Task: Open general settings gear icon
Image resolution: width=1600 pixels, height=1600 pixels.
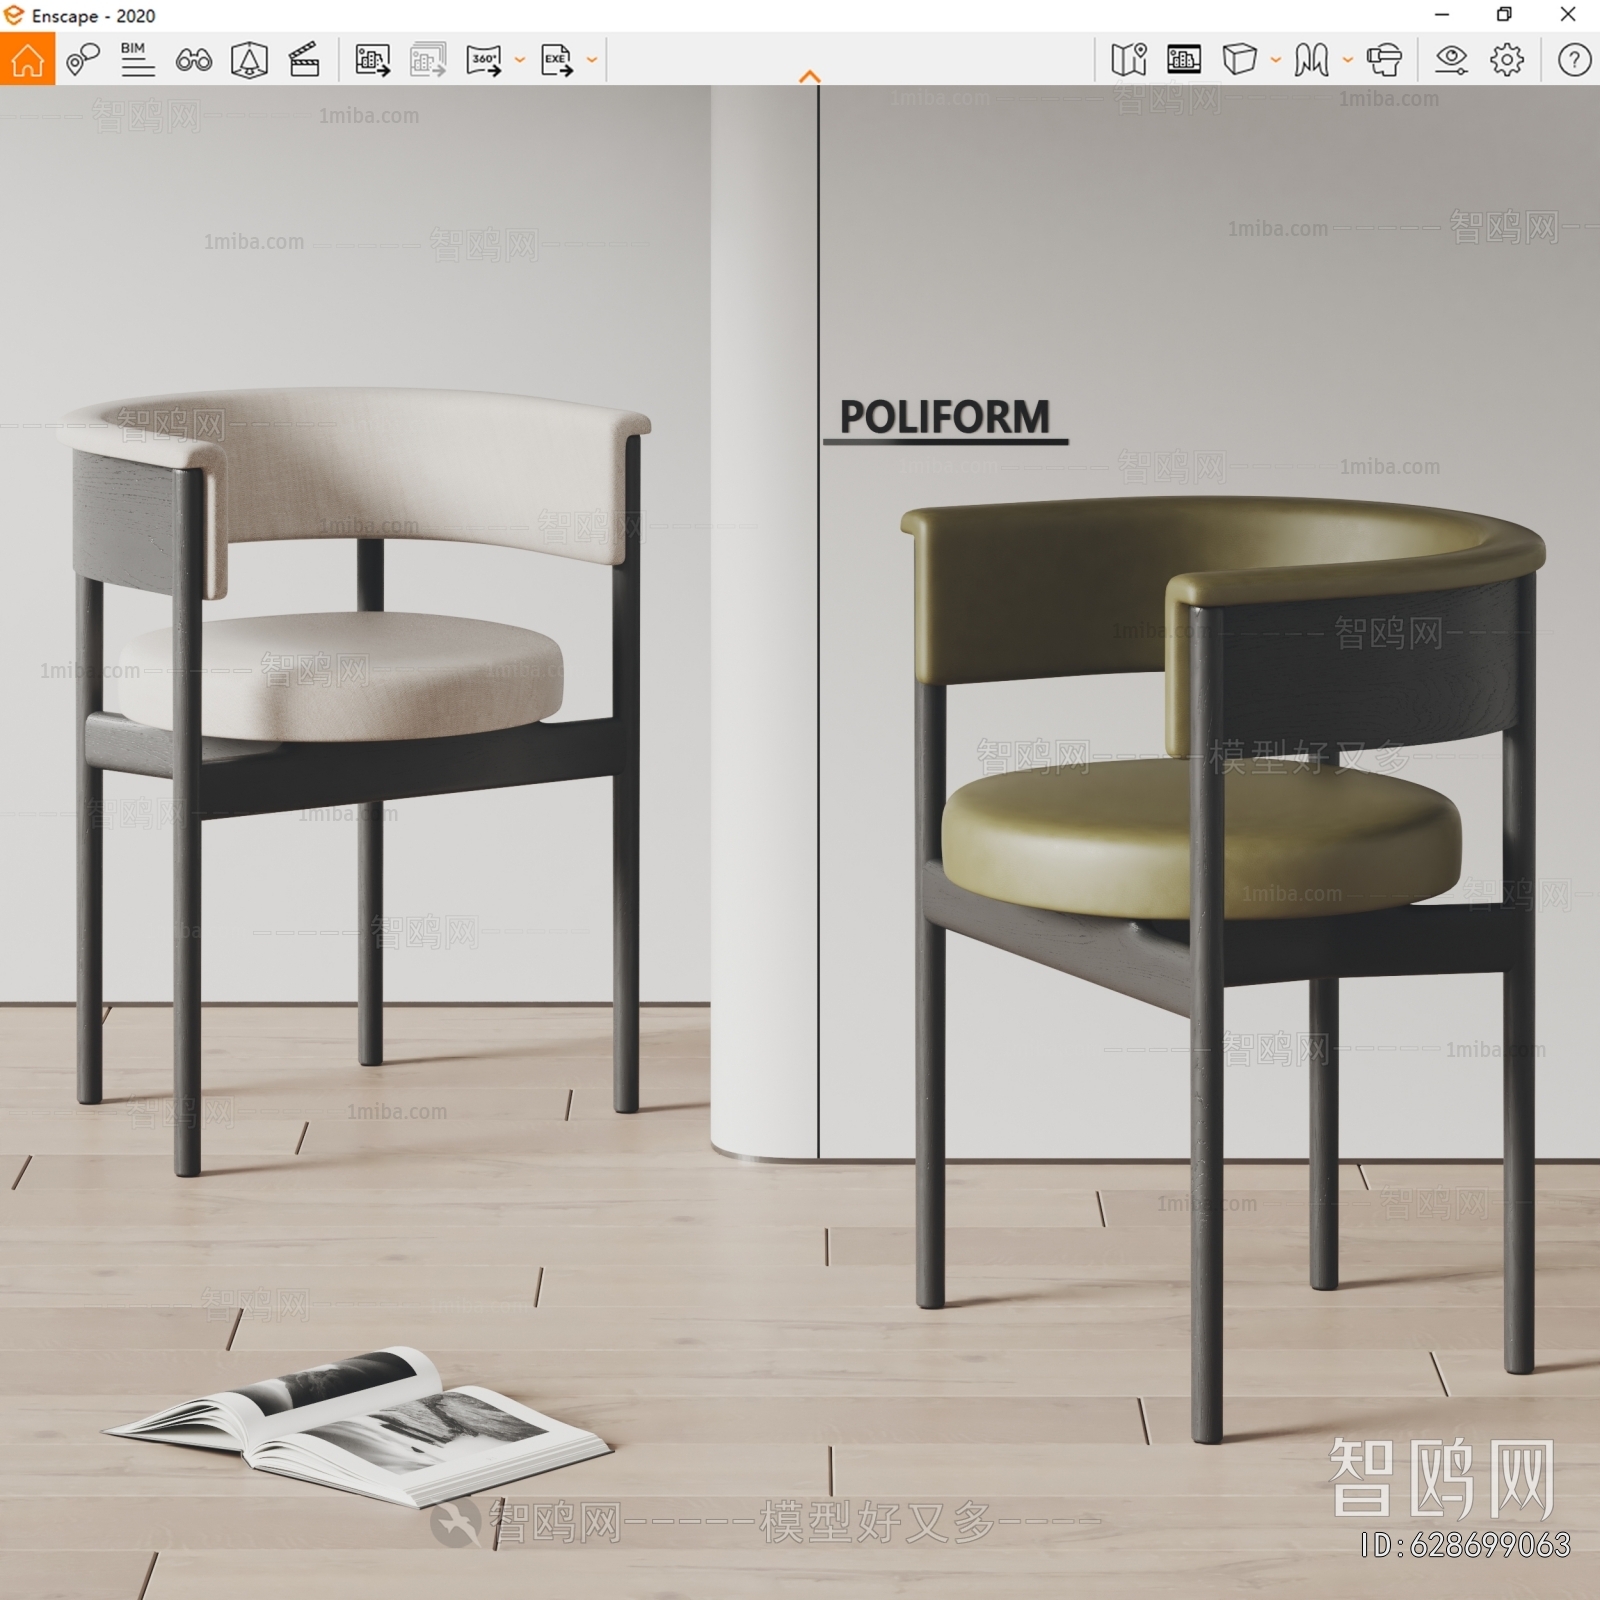Action: pyautogui.click(x=1507, y=60)
